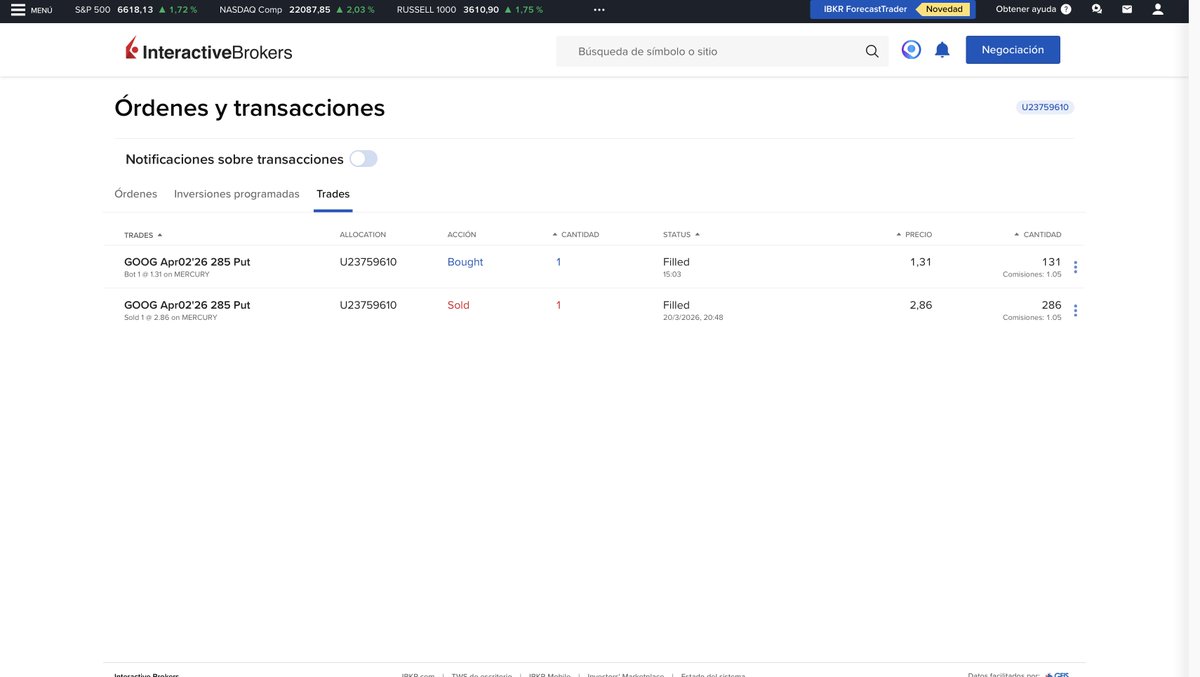The image size is (1200, 677).
Task: Open the mail messages icon
Action: (1127, 9)
